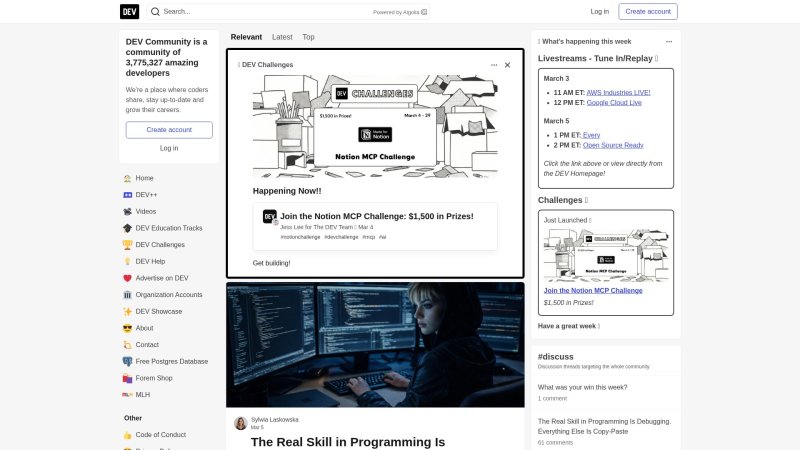Click Log in link in header
The height and width of the screenshot is (450, 800).
pos(599,12)
